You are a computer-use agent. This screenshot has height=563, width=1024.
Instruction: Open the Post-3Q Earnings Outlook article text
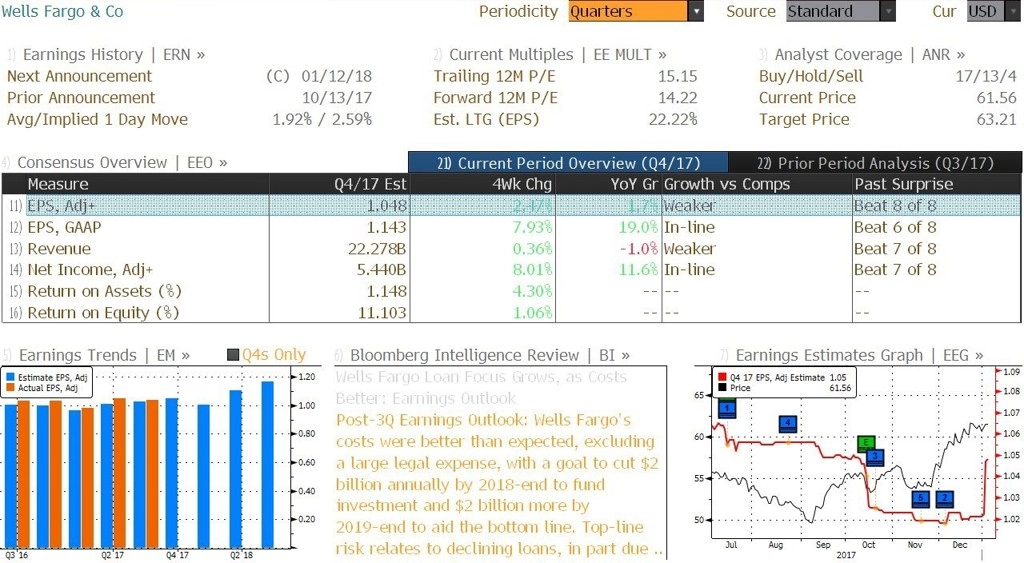coord(499,484)
